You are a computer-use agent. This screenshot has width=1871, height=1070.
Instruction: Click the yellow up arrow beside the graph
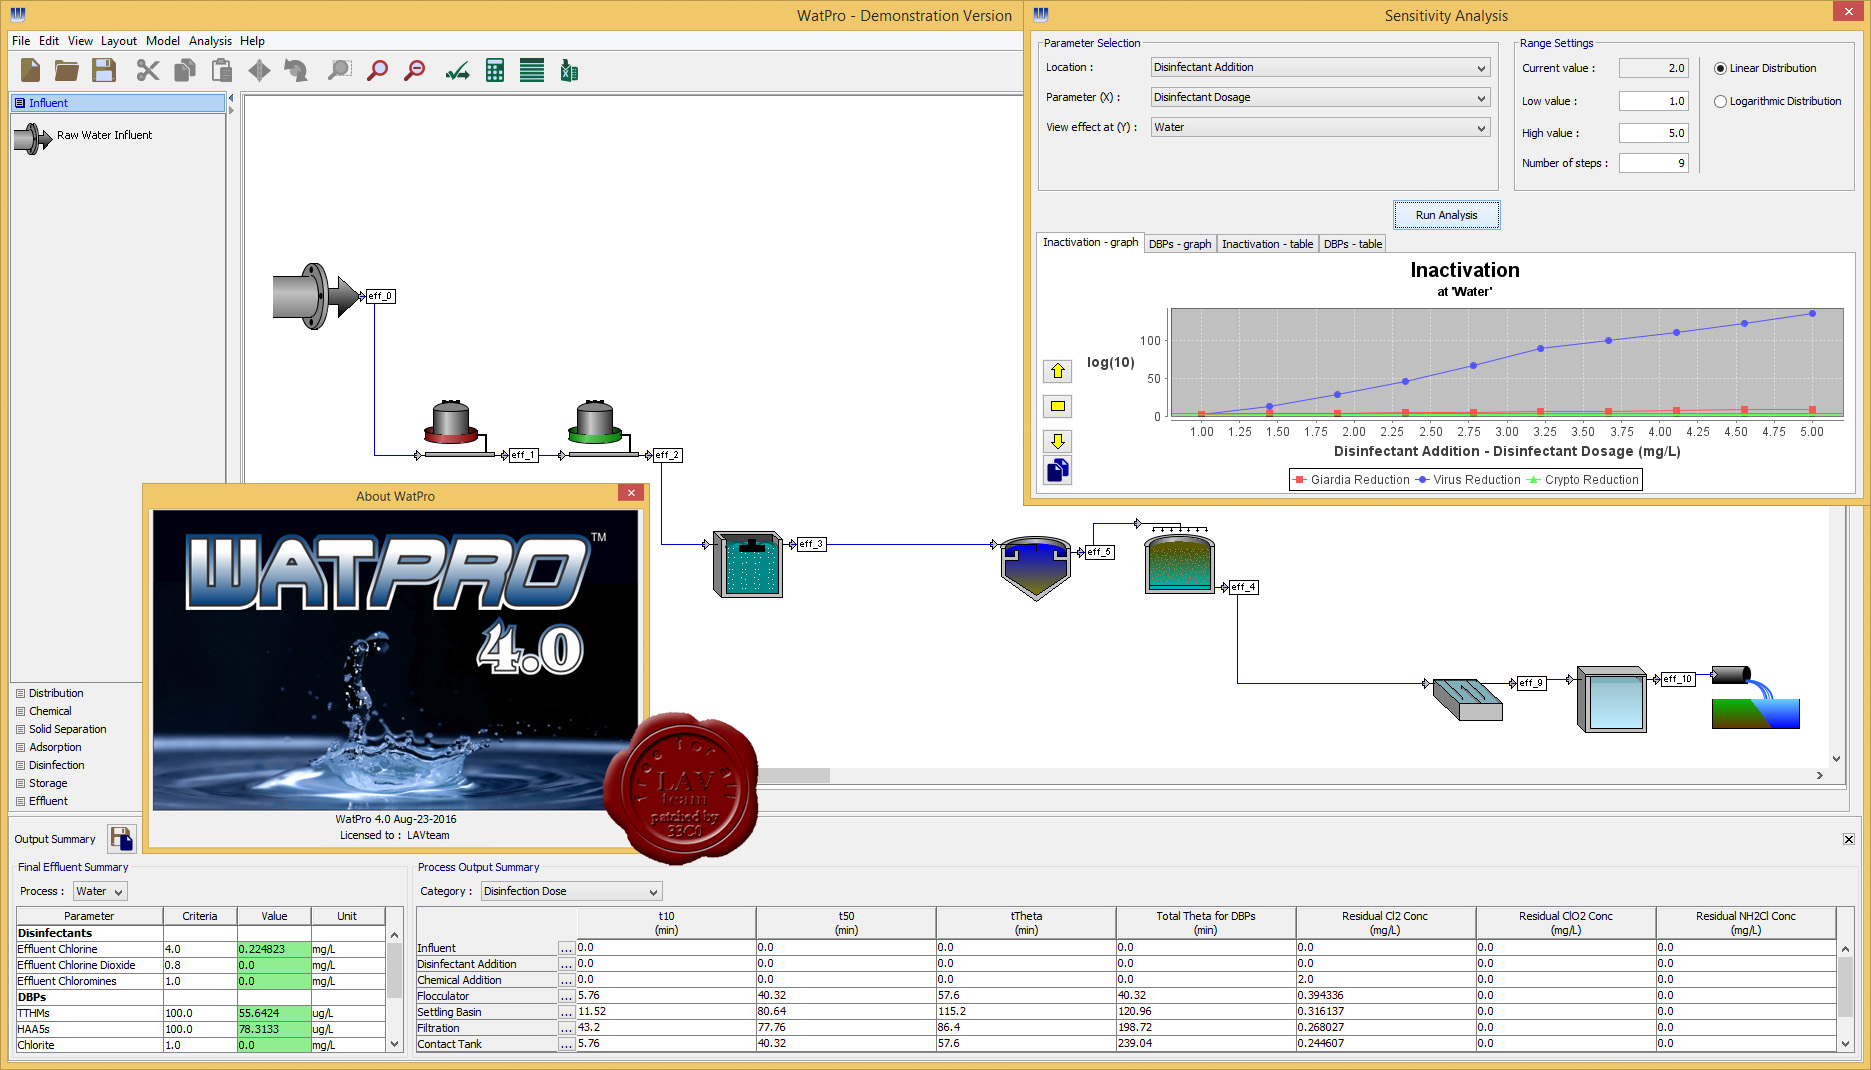[1057, 371]
